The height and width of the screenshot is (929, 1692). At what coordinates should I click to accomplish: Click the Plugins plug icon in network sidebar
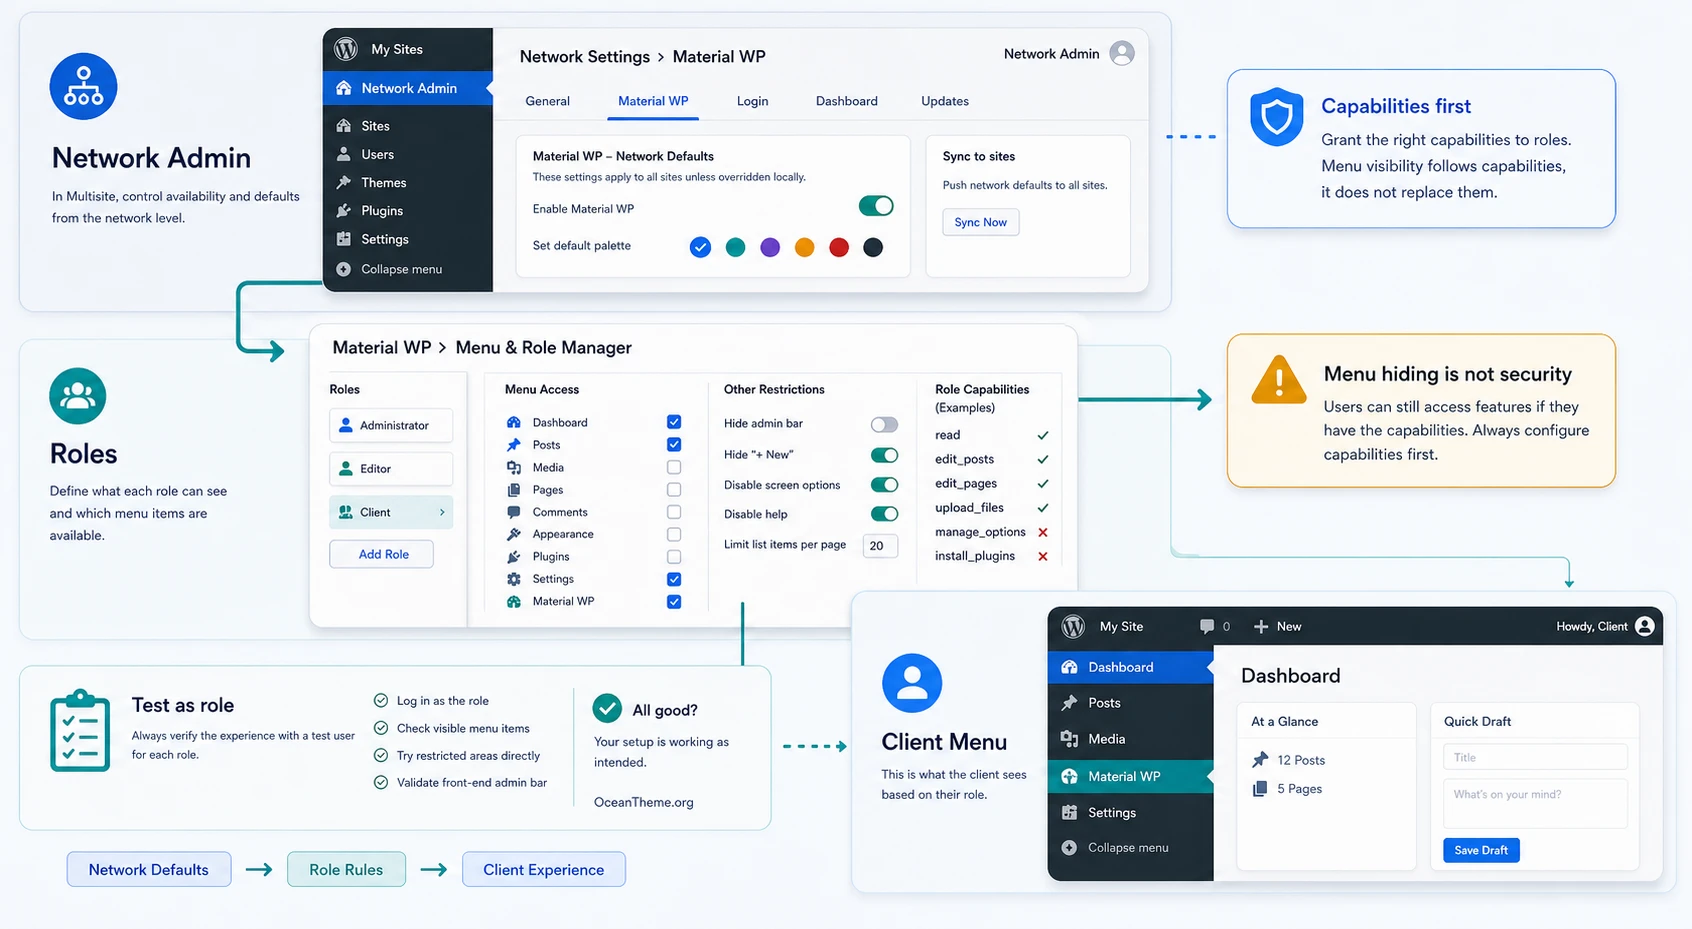pos(344,211)
